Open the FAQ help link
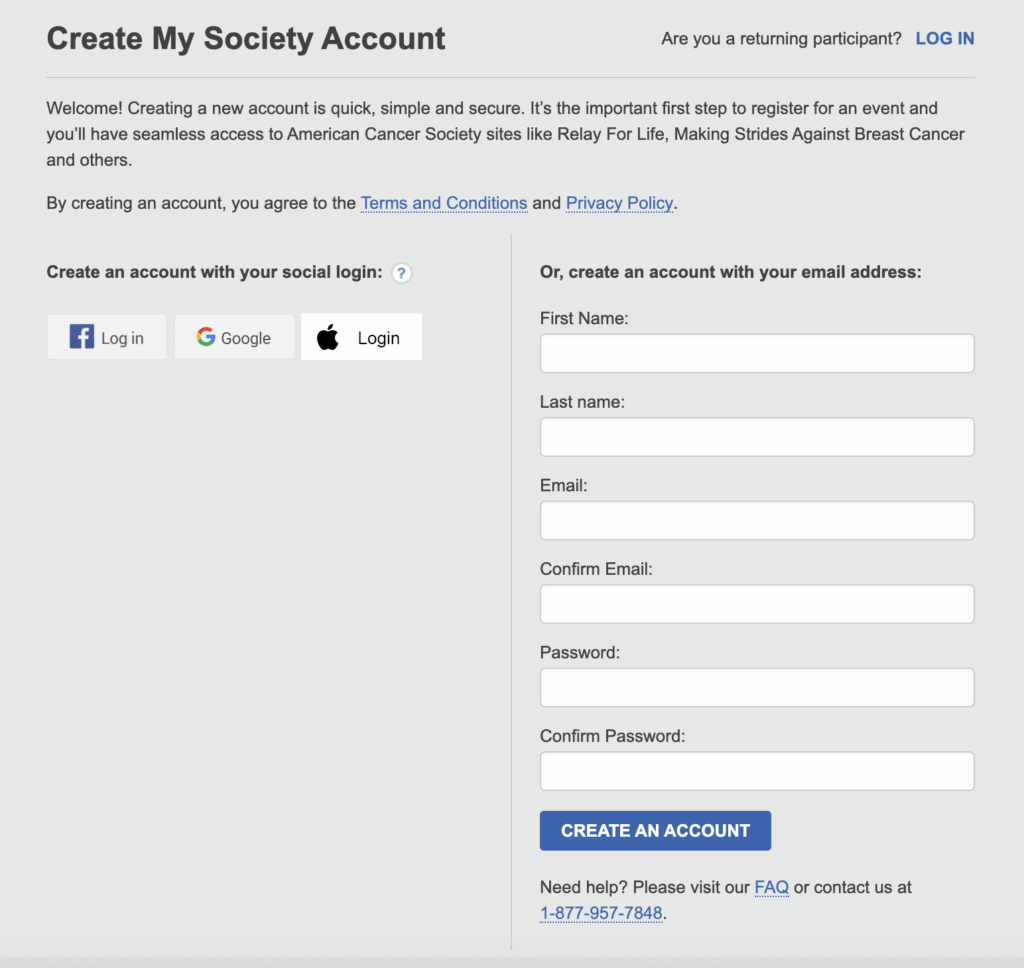The width and height of the screenshot is (1024, 968). 771,887
